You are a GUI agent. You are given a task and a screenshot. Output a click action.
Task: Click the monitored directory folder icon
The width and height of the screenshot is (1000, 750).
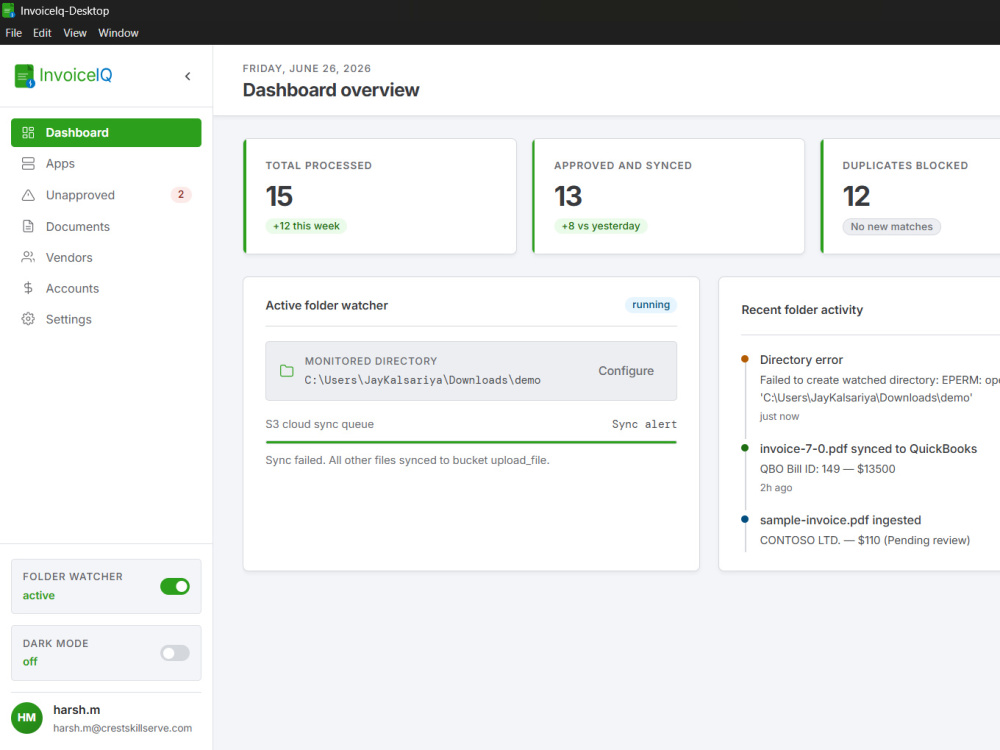click(287, 371)
